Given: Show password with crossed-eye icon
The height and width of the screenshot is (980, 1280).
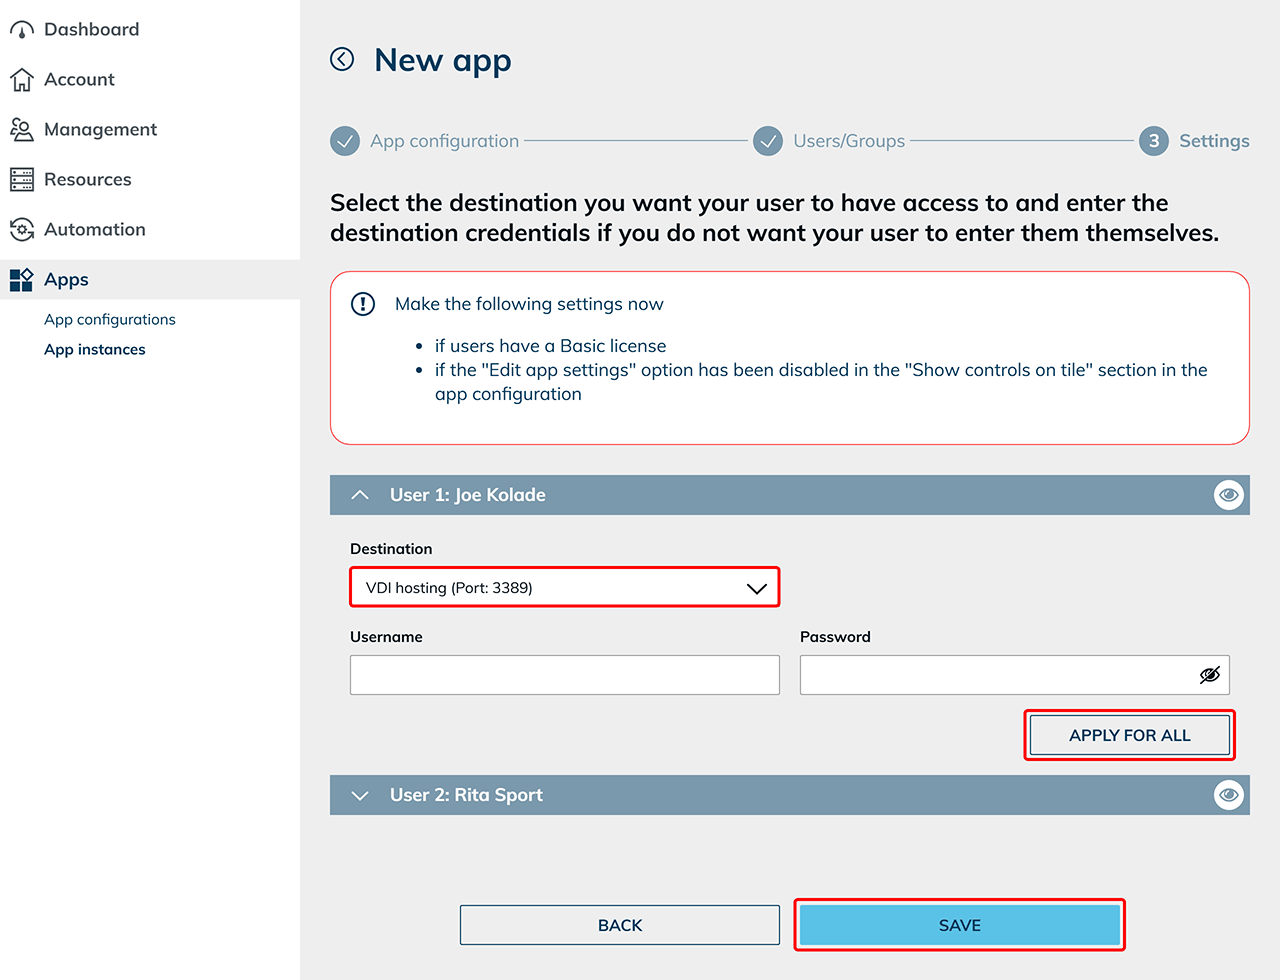Looking at the screenshot, I should (x=1209, y=675).
